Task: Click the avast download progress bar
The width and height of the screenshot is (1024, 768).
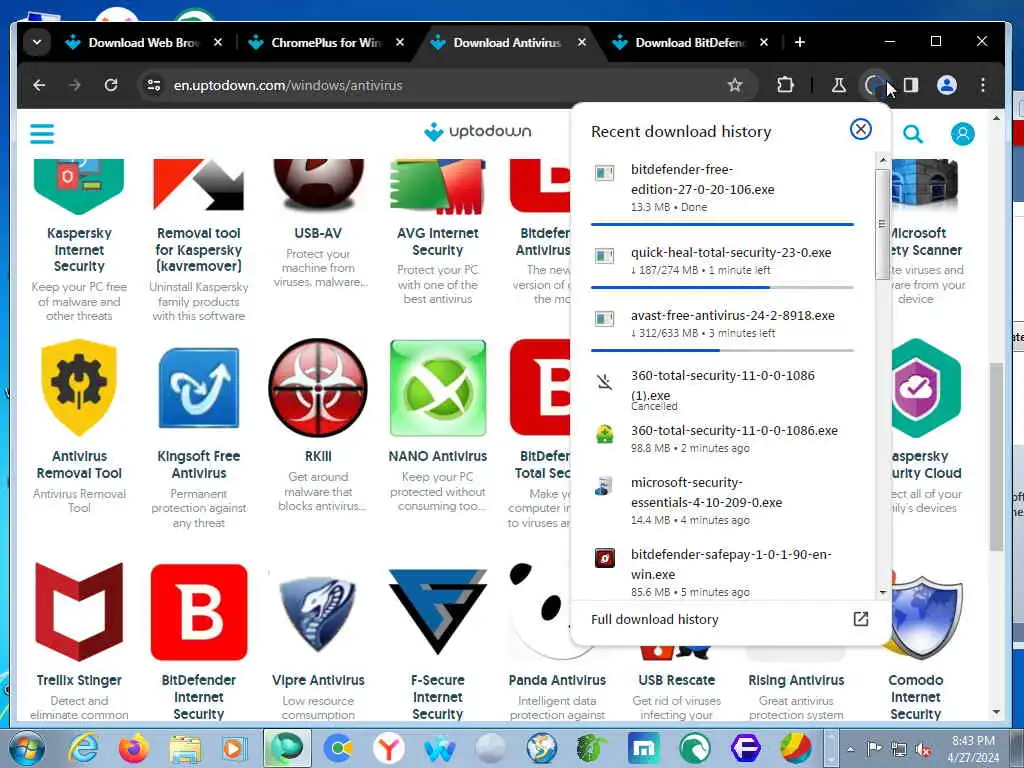Action: 722,351
